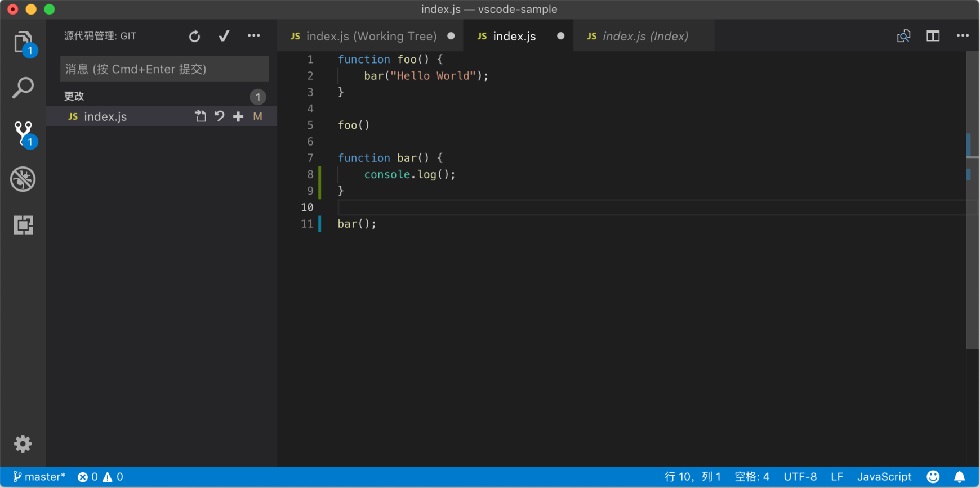Toggle split editor layout

pyautogui.click(x=932, y=36)
